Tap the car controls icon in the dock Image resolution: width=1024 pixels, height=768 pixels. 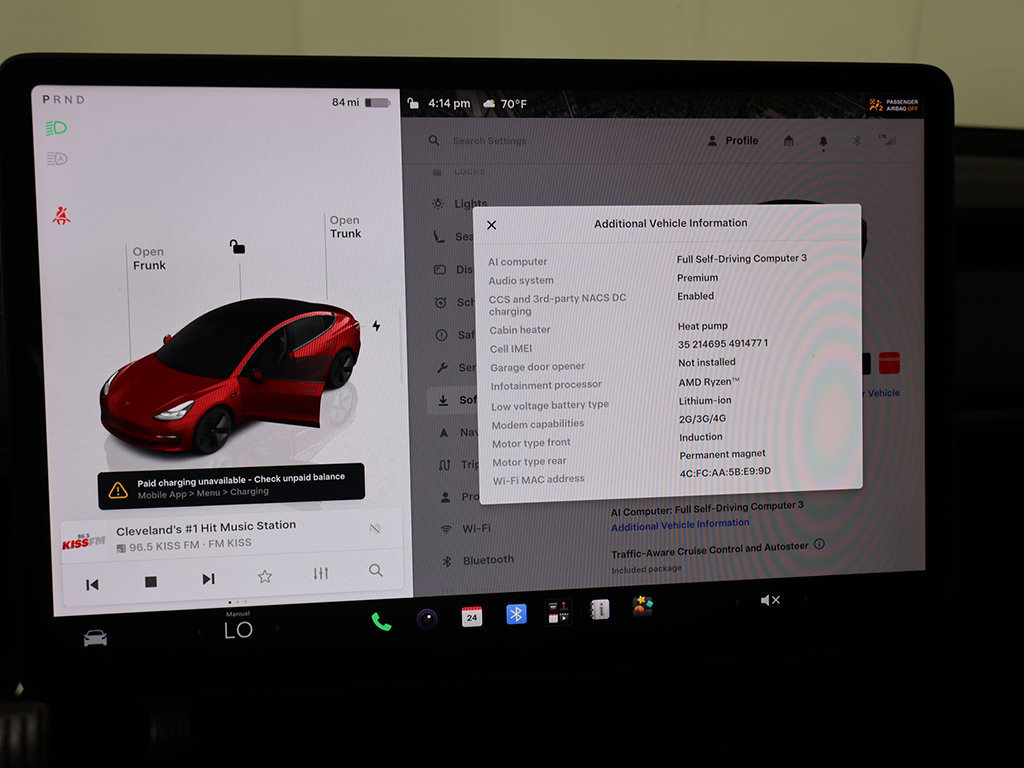(x=95, y=637)
